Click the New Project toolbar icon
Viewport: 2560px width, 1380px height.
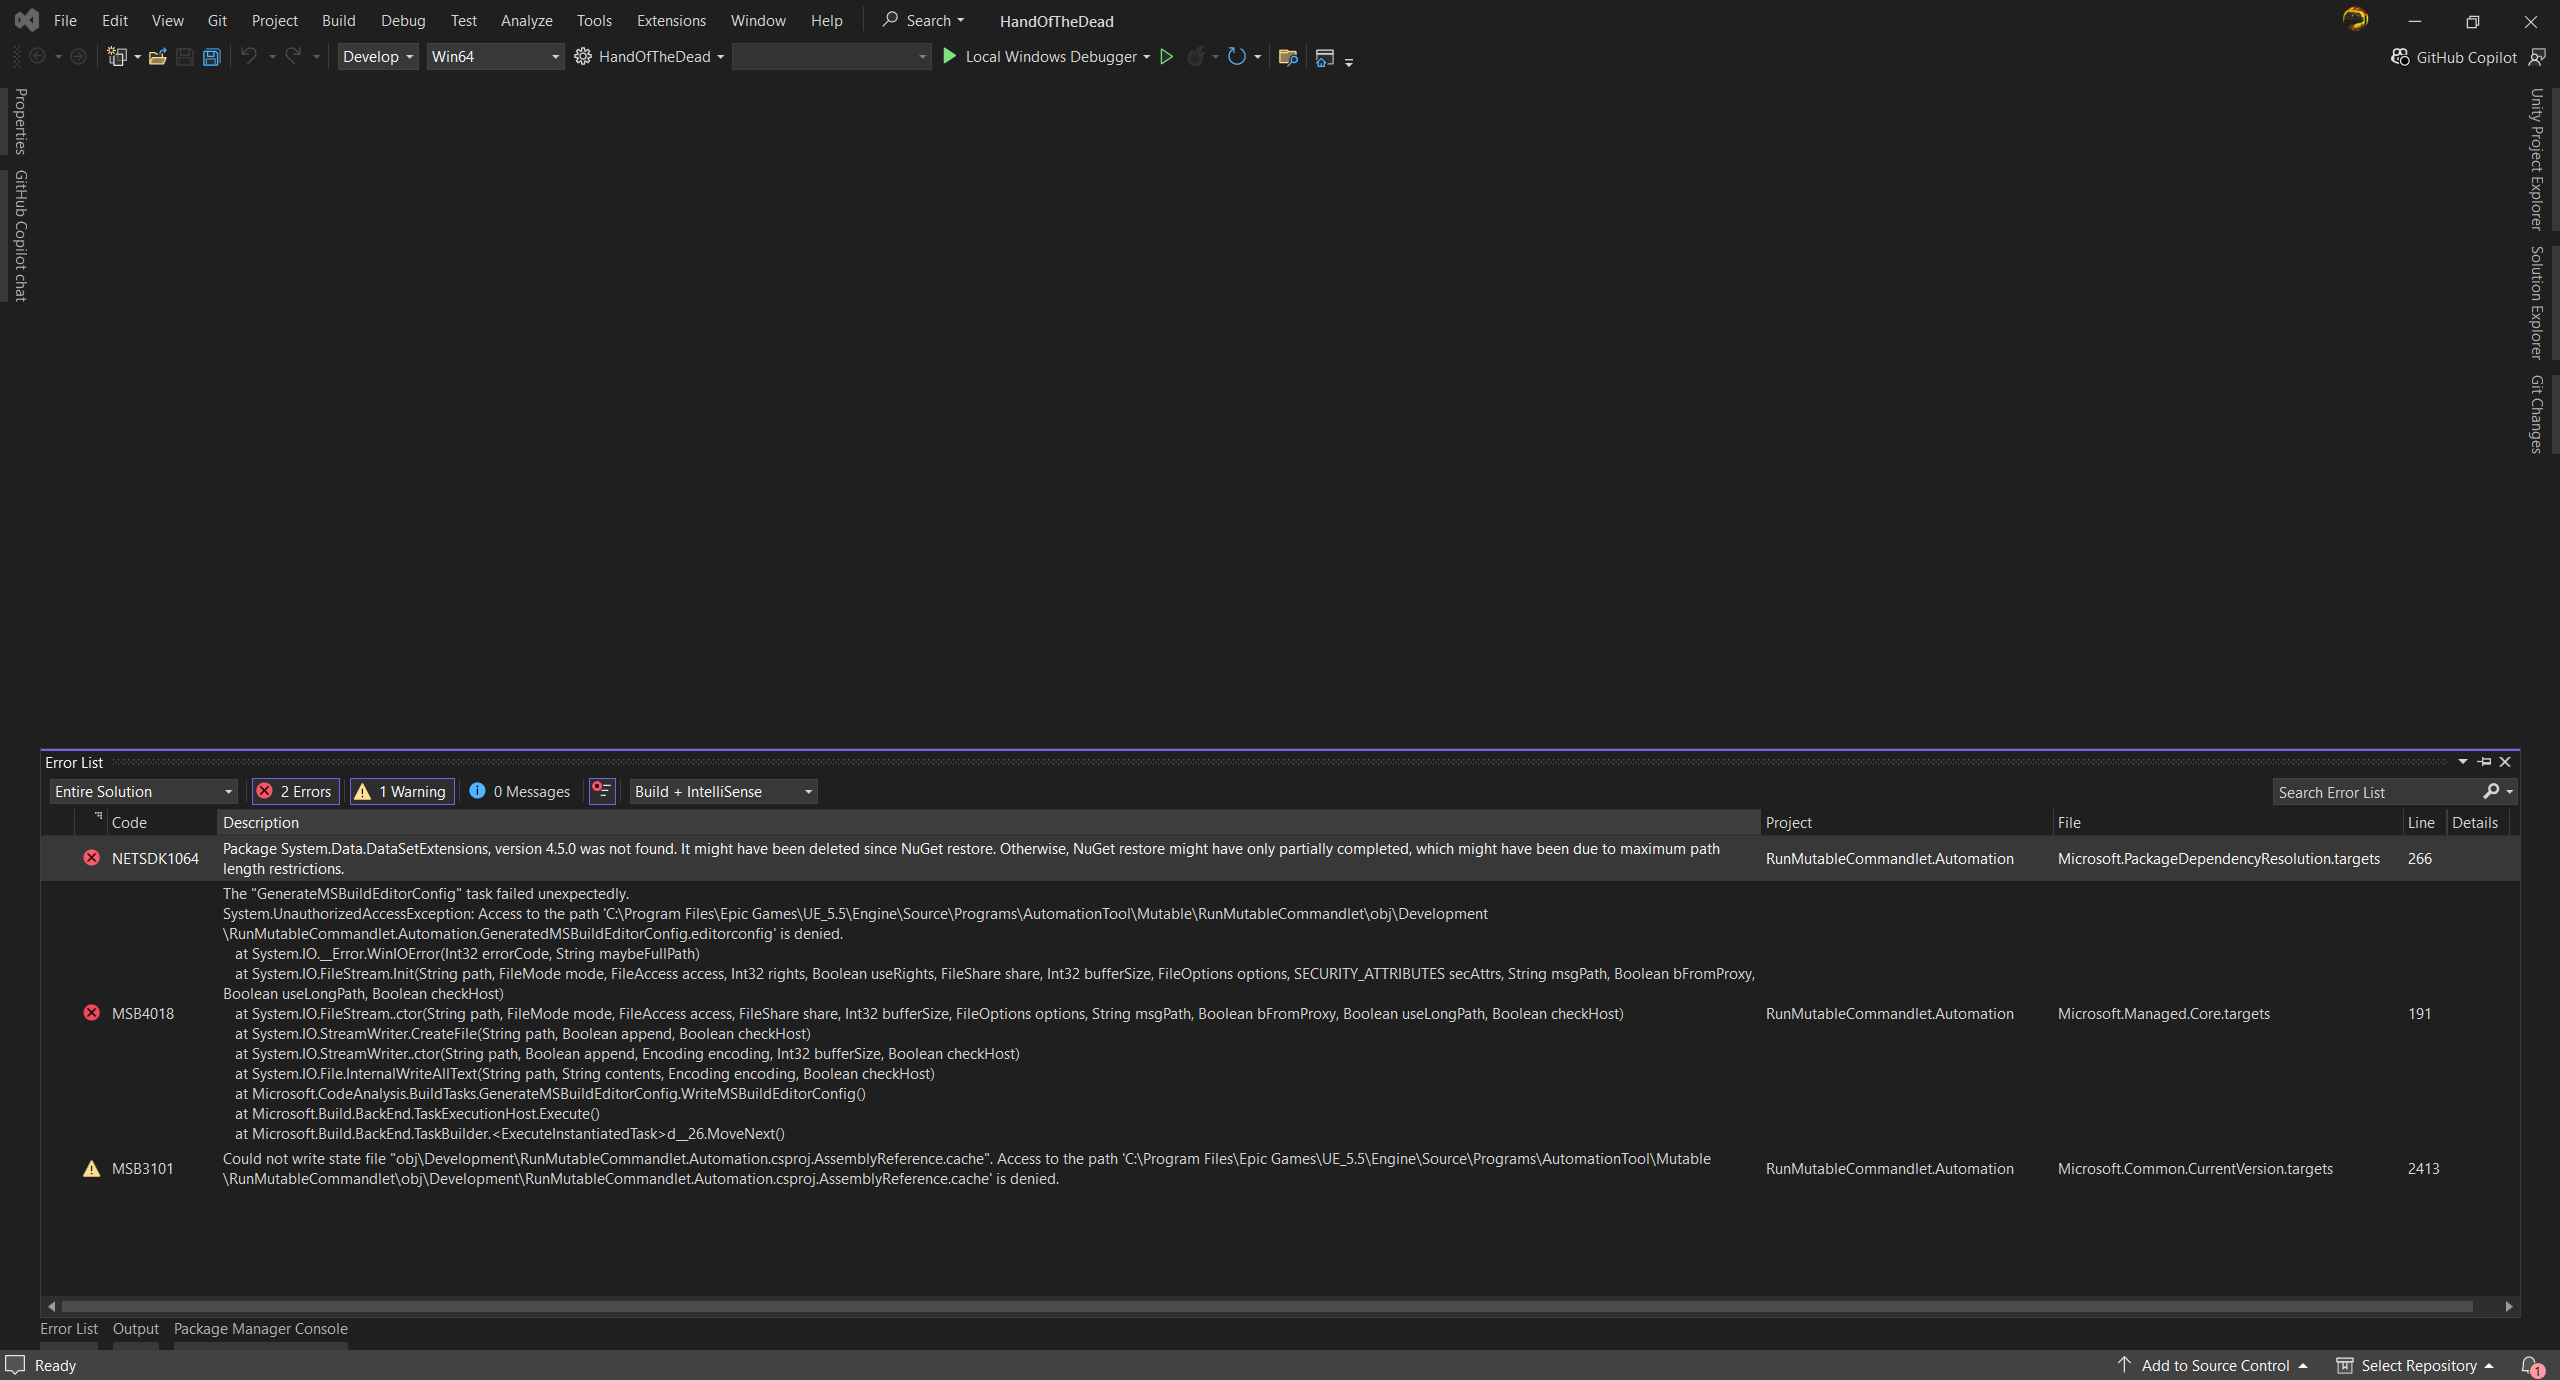point(117,57)
